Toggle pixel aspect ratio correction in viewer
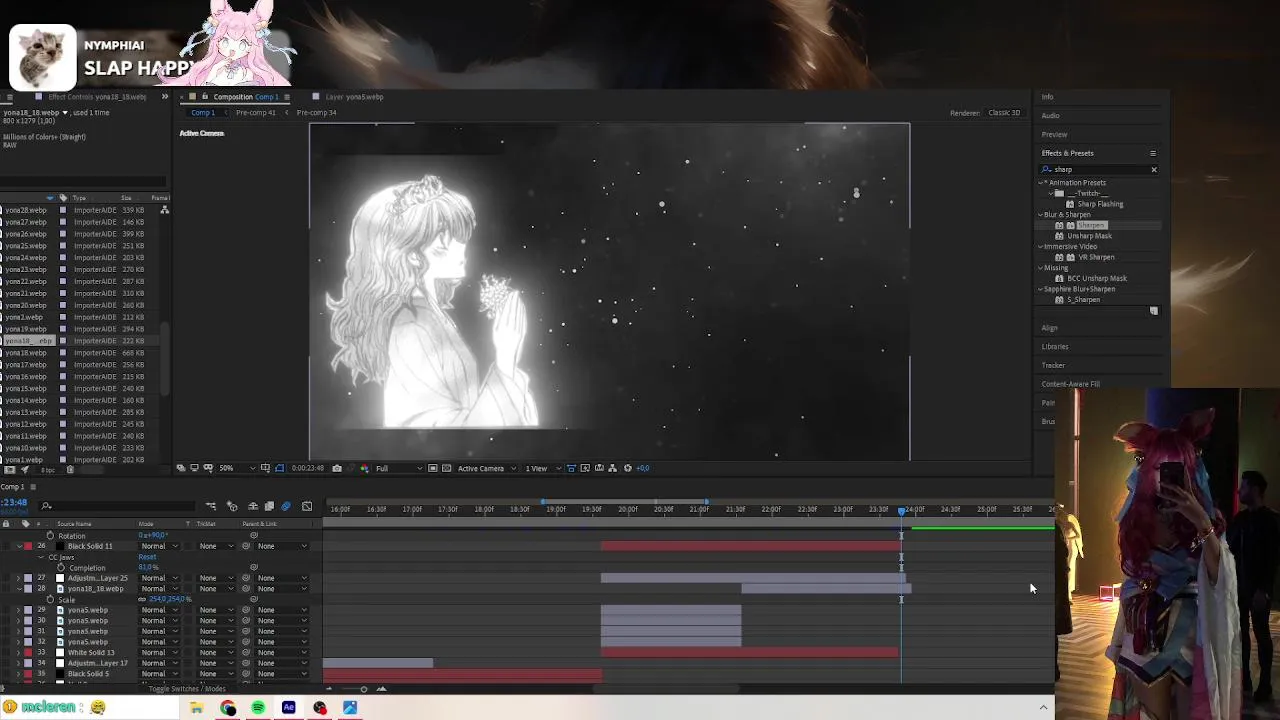This screenshot has width=1280, height=720. point(571,468)
